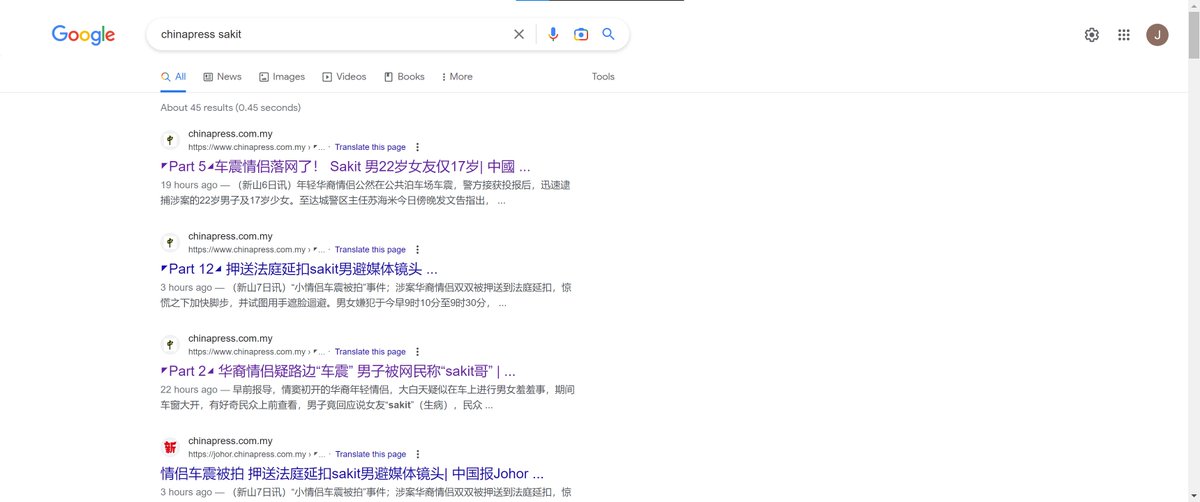Select the All results tab
The height and width of the screenshot is (502, 1200).
(x=173, y=76)
